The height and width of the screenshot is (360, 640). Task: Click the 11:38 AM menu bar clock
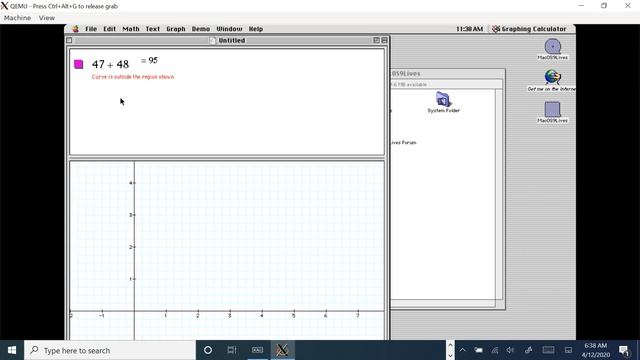pyautogui.click(x=469, y=29)
